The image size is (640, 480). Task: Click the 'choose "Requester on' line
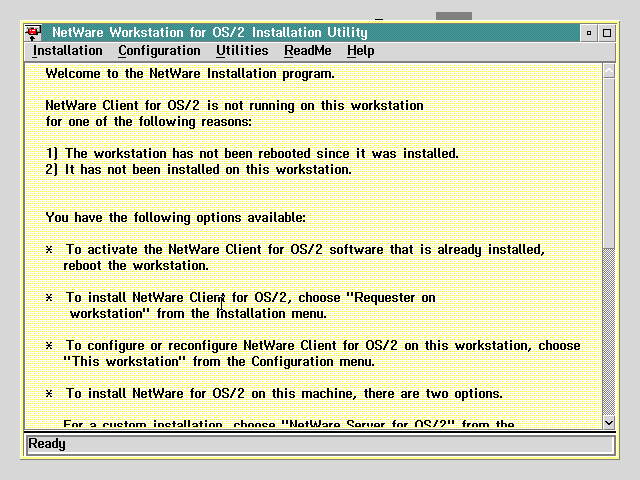[240, 298]
